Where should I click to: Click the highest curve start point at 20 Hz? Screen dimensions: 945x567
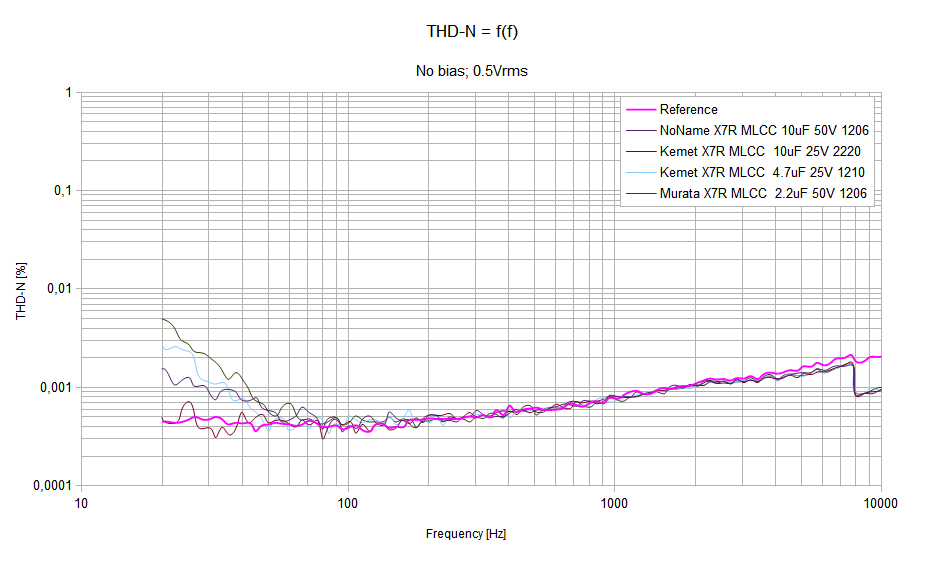point(163,319)
